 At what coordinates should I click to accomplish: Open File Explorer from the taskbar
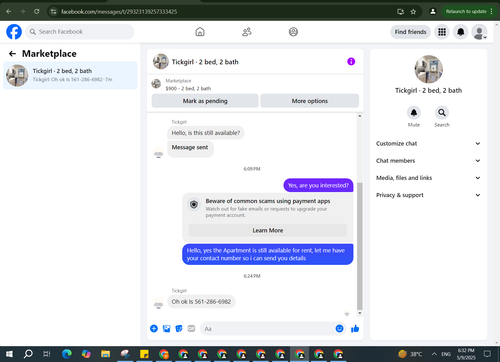click(105, 354)
